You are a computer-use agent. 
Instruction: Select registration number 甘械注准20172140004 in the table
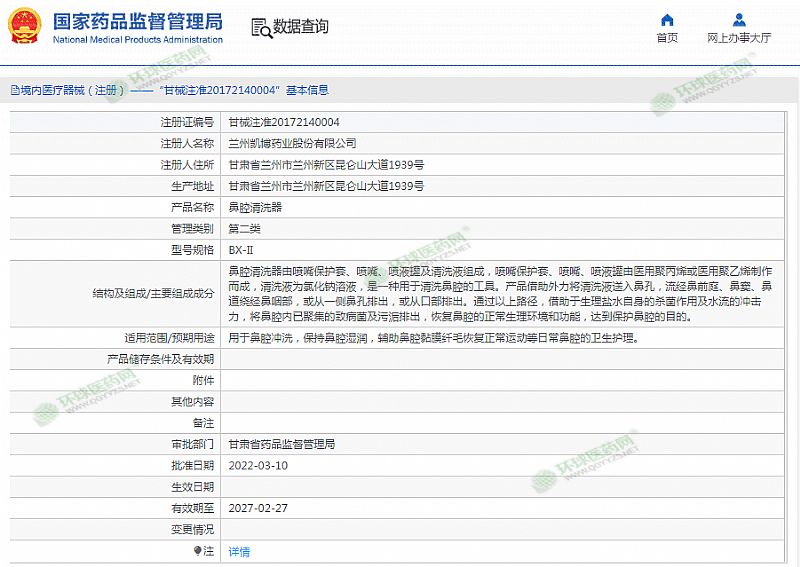[284, 122]
